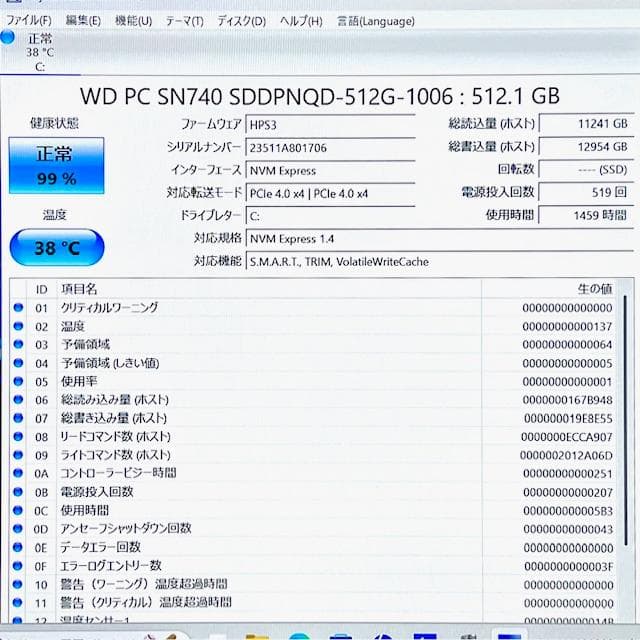Click the 電源投入回数 value 519 回
This screenshot has width=640, height=640.
[x=586, y=192]
